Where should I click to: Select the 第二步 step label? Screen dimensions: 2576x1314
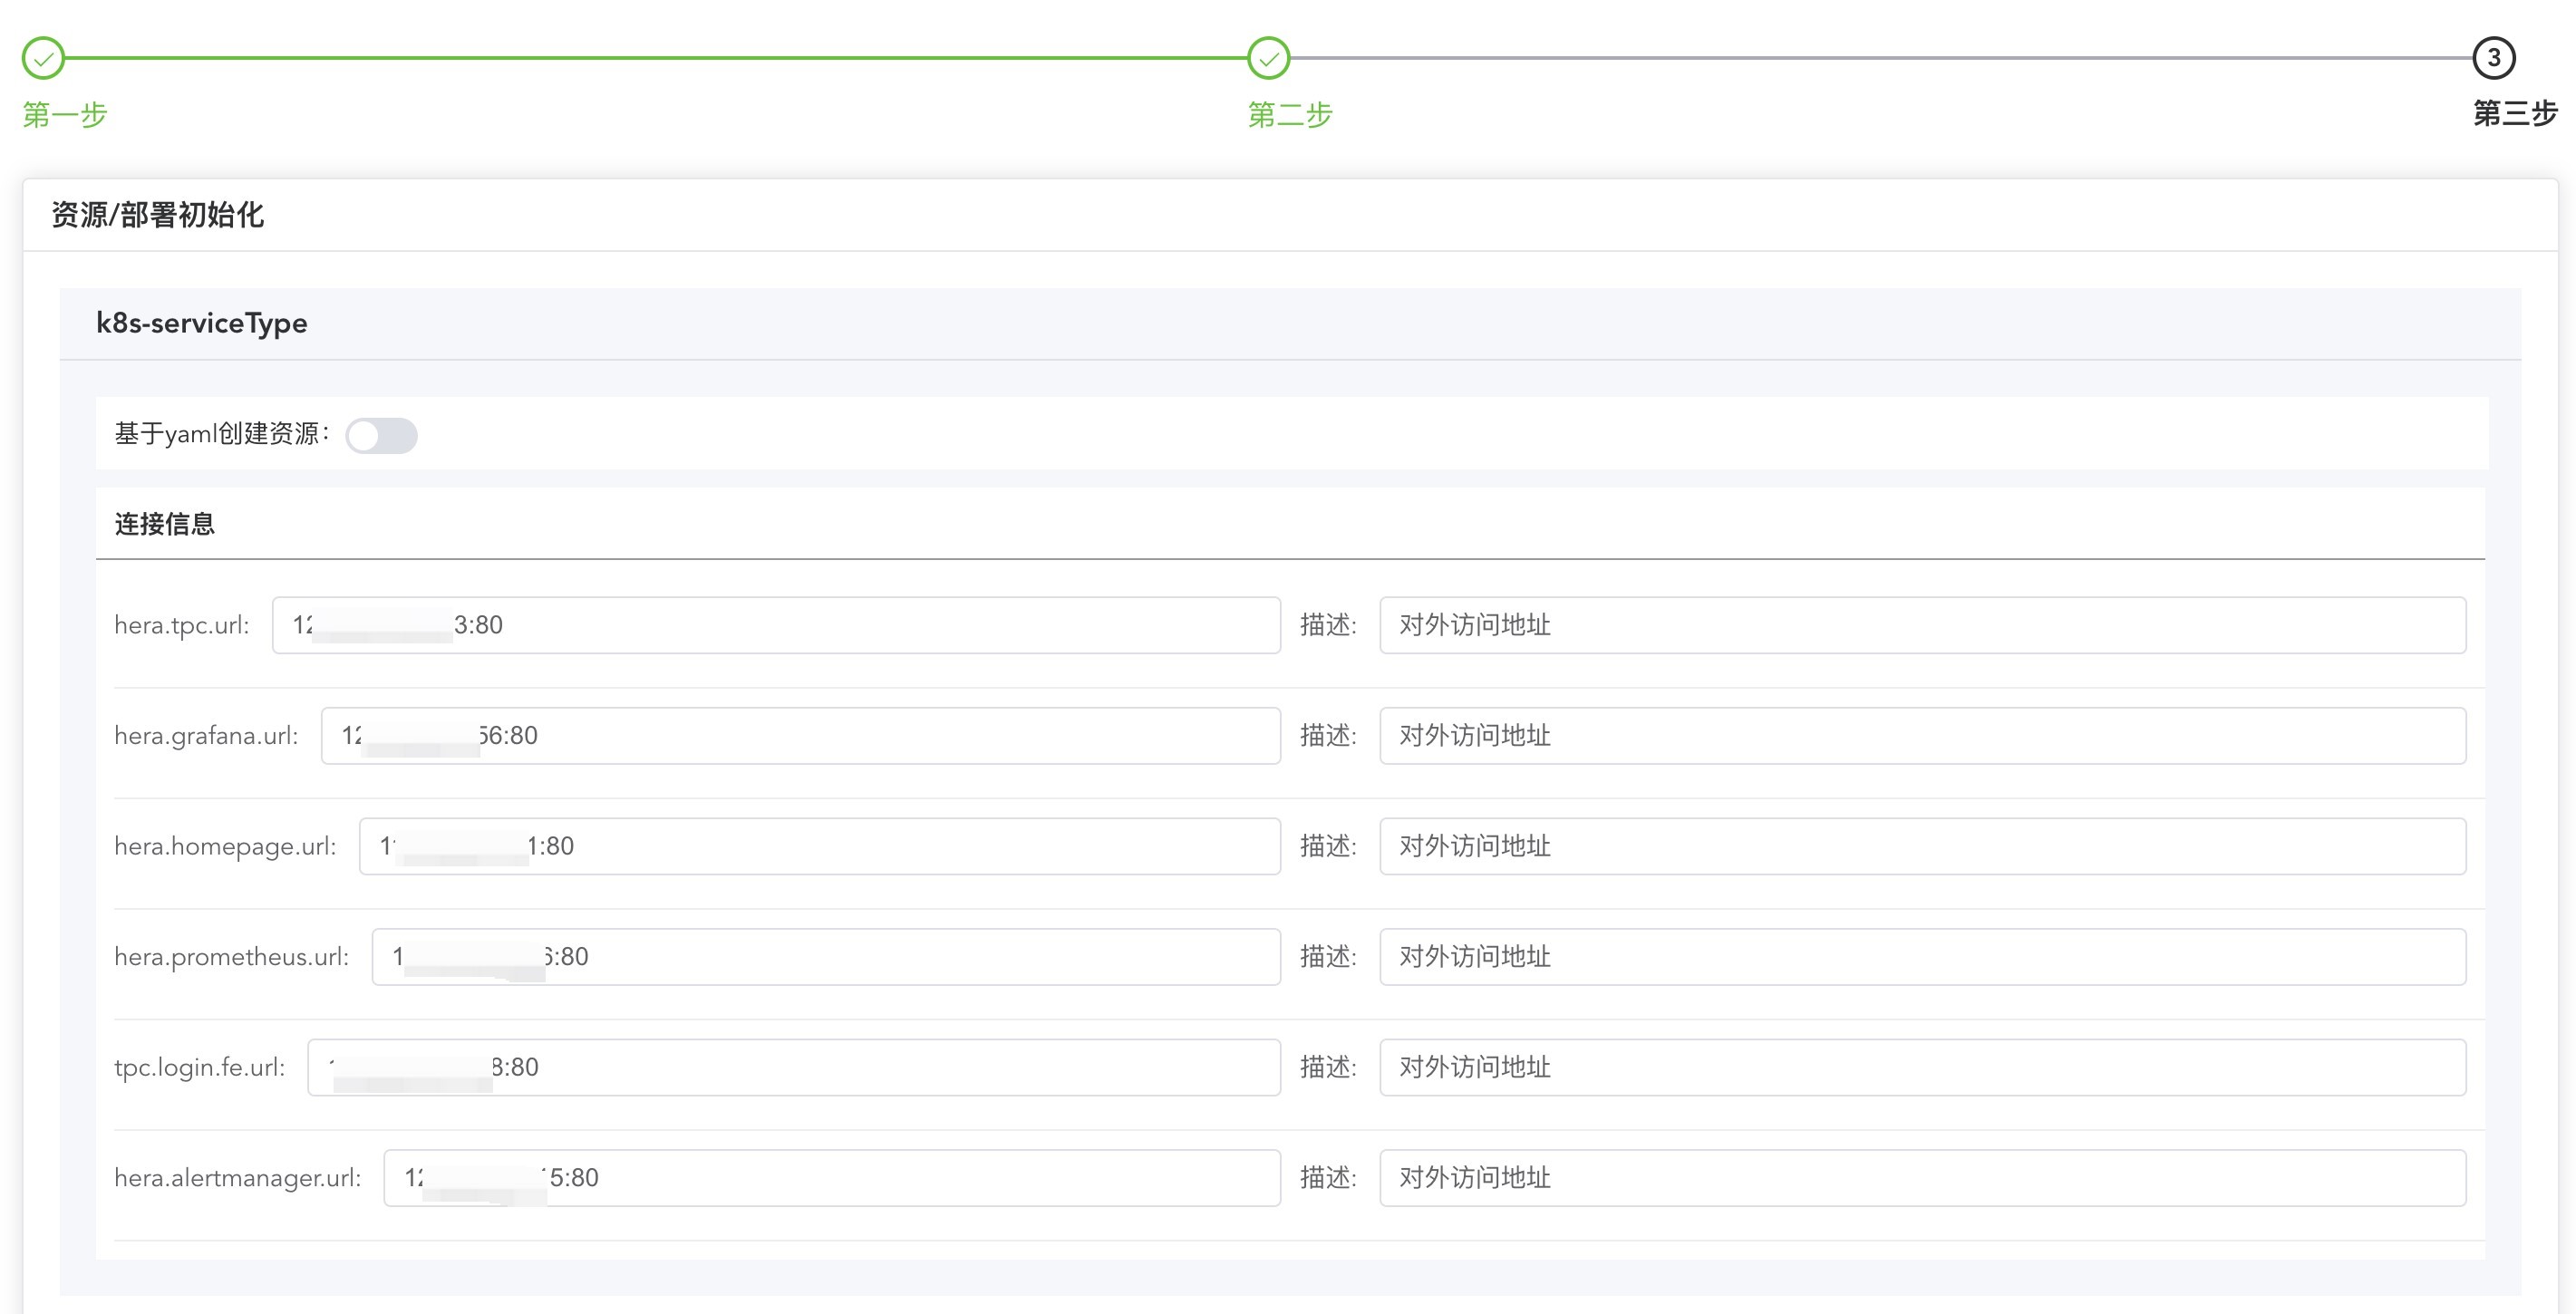[x=1290, y=114]
